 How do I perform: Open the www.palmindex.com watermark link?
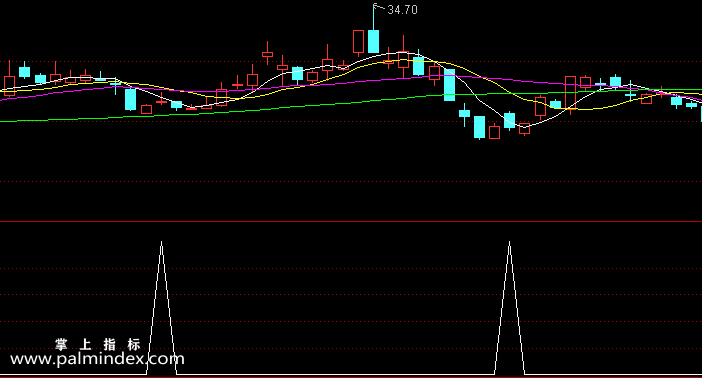97,359
